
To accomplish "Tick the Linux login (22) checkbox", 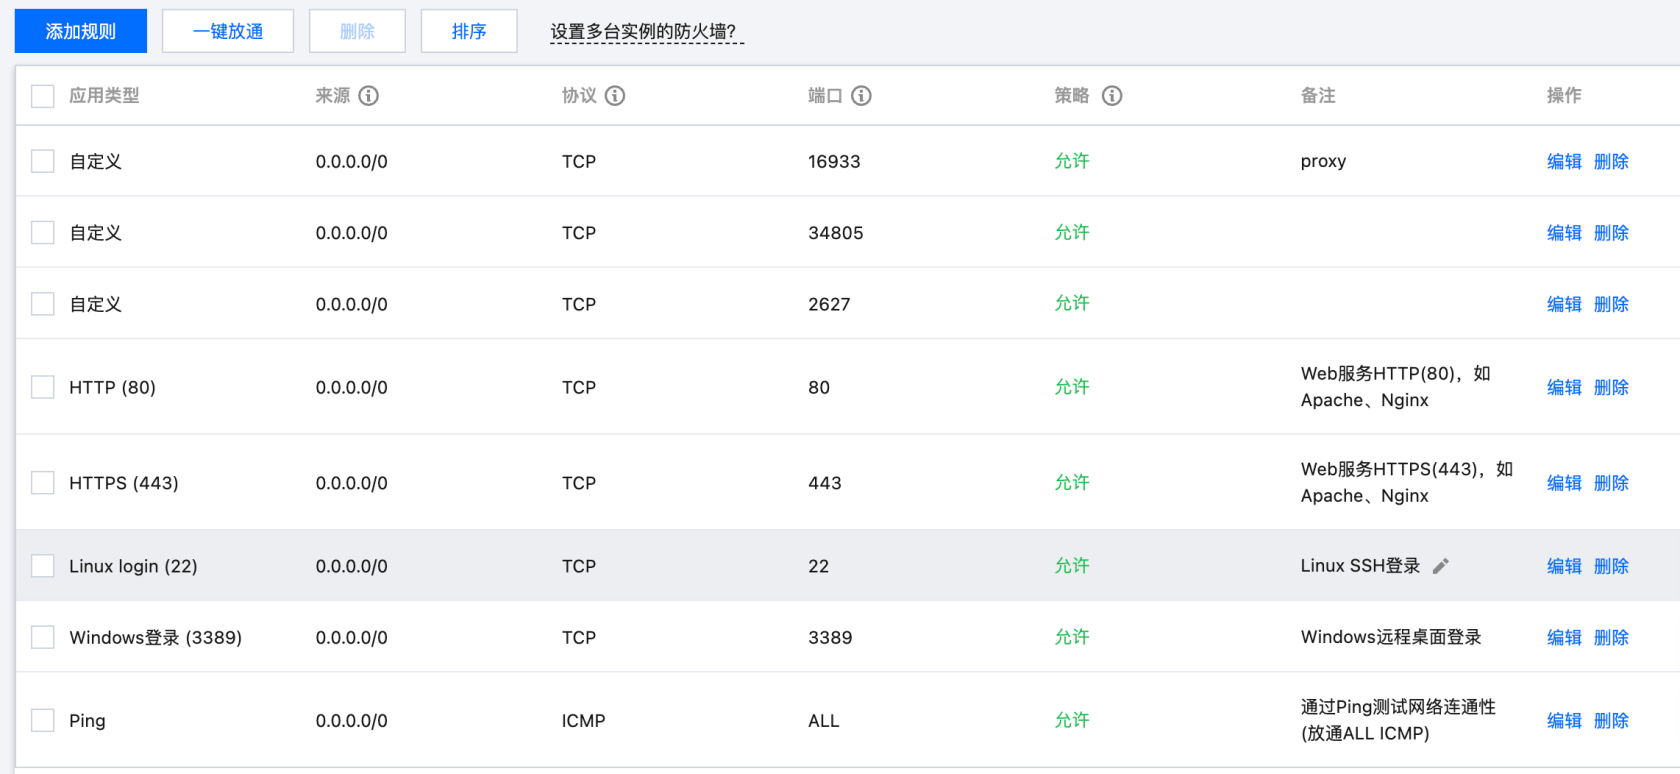I will pos(43,566).
